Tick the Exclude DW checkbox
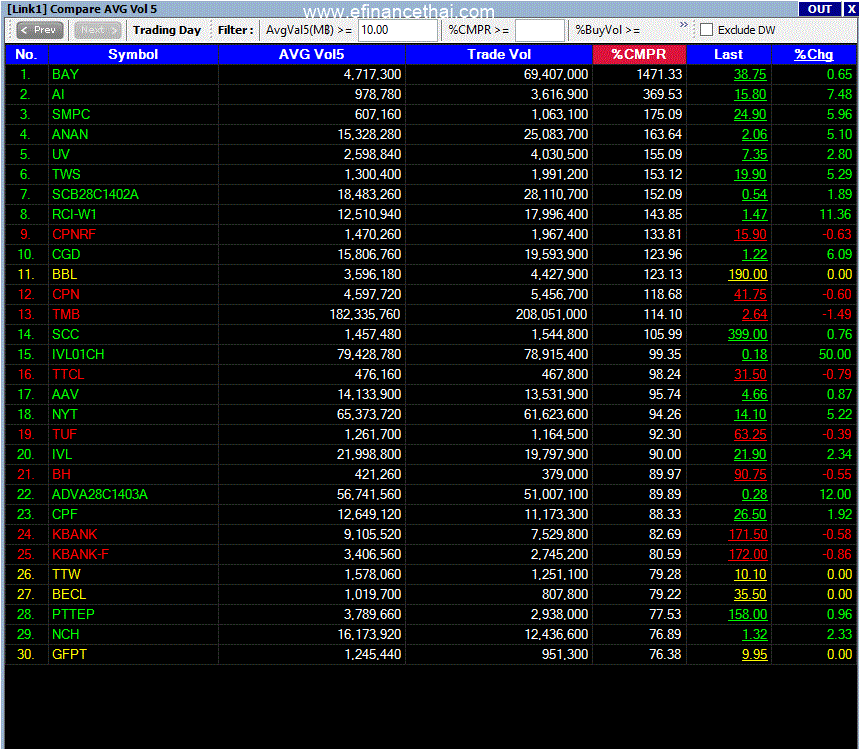The image size is (859, 749). pos(707,30)
